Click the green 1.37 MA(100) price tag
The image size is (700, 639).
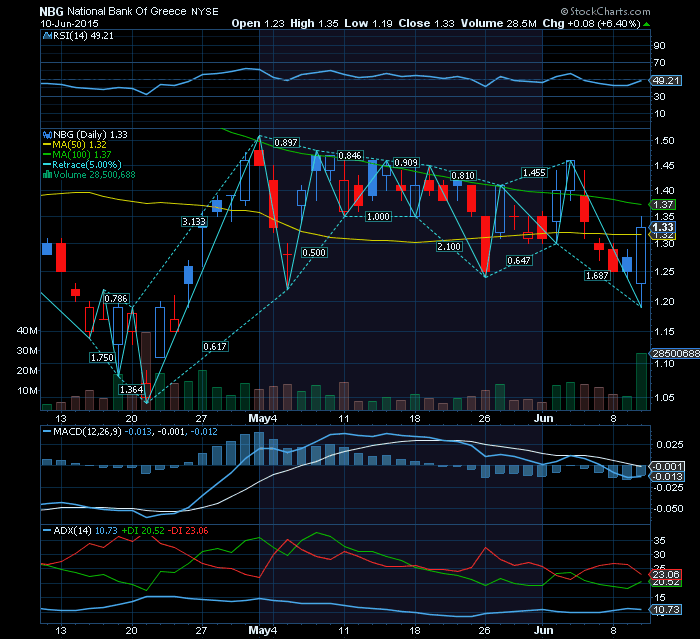pyautogui.click(x=663, y=205)
